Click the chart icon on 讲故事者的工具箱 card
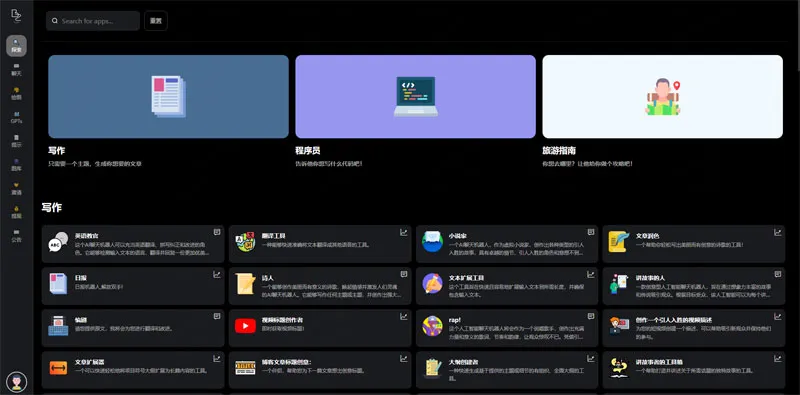Image resolution: width=800 pixels, height=395 pixels. pyautogui.click(x=778, y=359)
